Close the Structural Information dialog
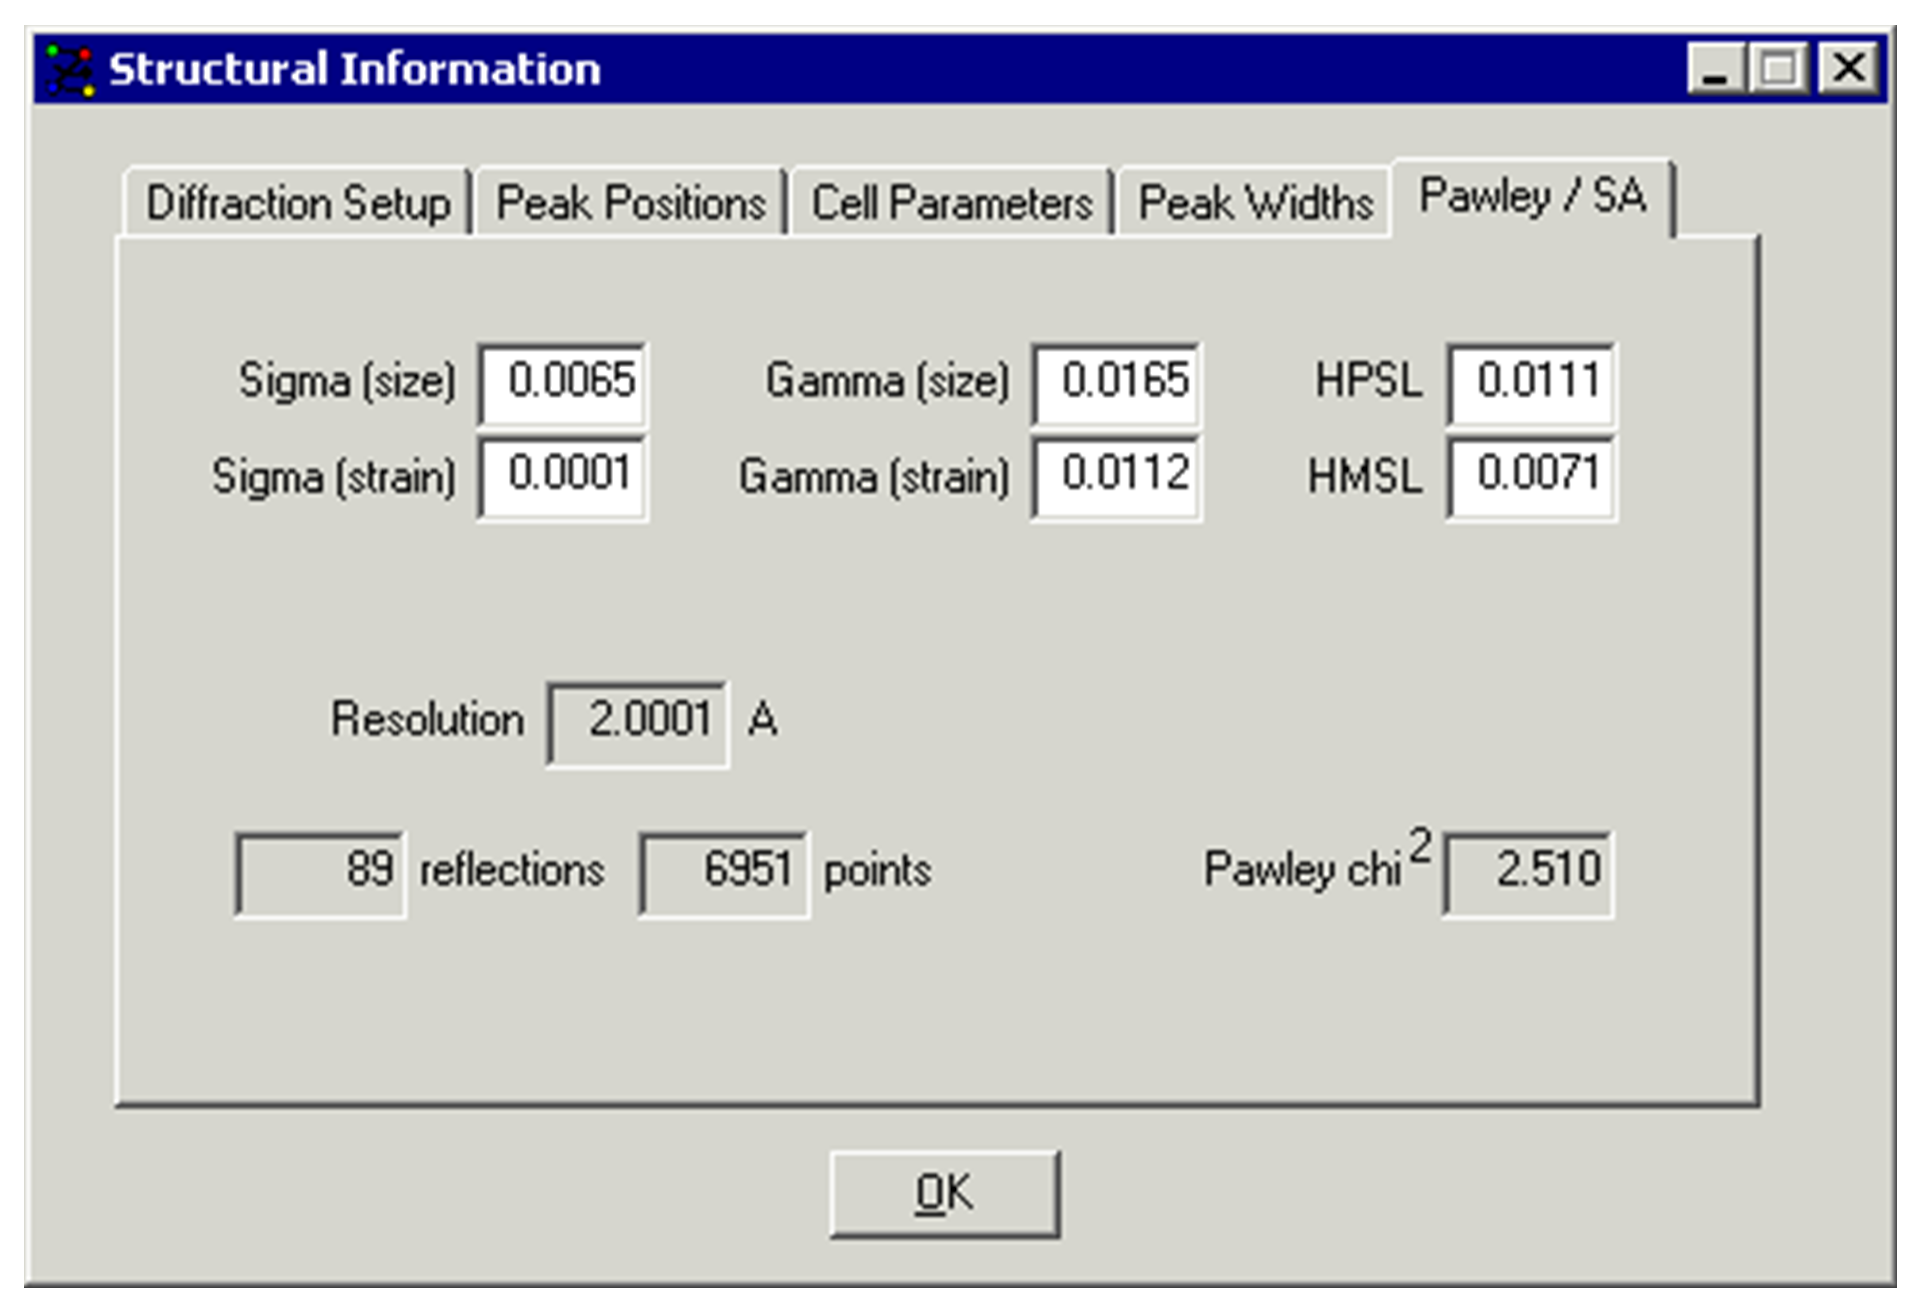 [1847, 70]
